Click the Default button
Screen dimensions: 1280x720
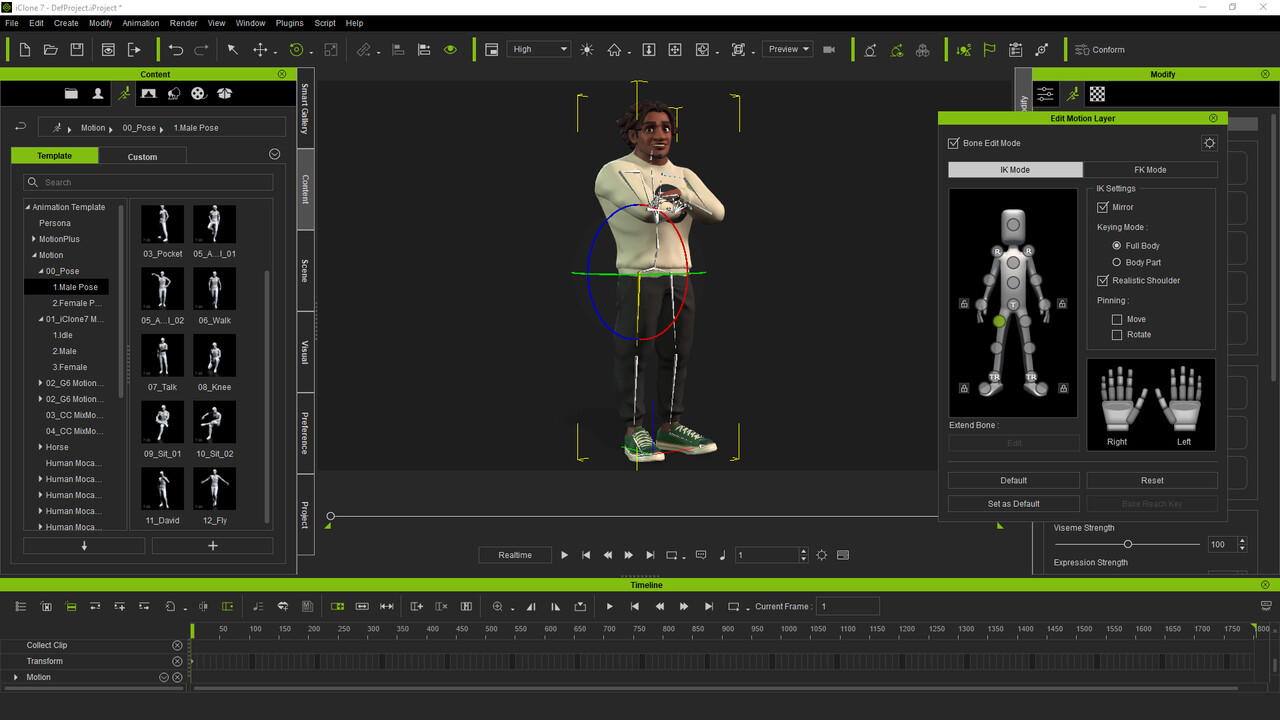(1013, 480)
